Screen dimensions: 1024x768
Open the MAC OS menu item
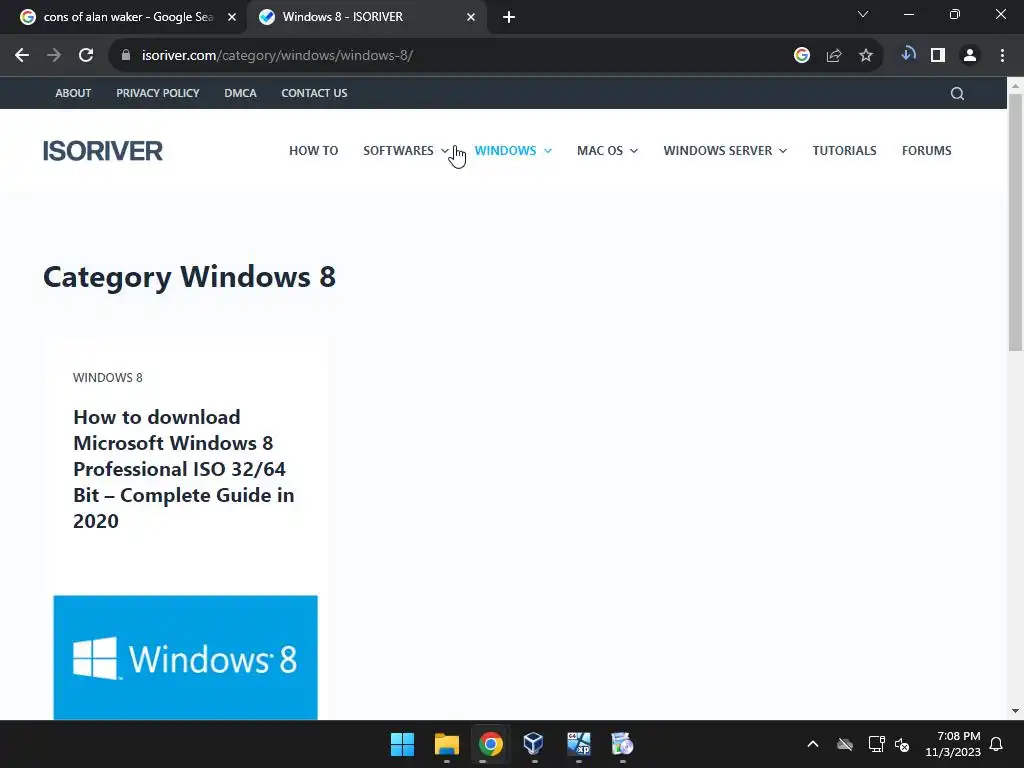point(600,150)
